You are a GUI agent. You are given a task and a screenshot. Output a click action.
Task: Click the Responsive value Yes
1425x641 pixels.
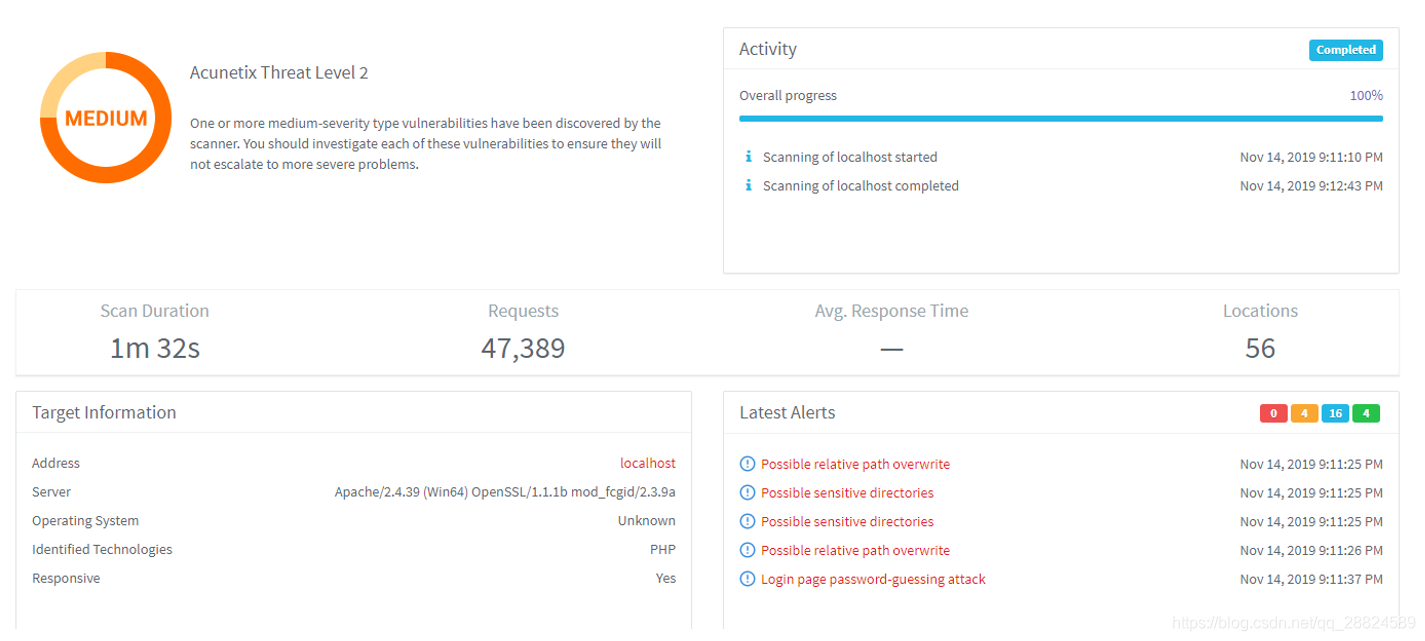[x=666, y=579]
